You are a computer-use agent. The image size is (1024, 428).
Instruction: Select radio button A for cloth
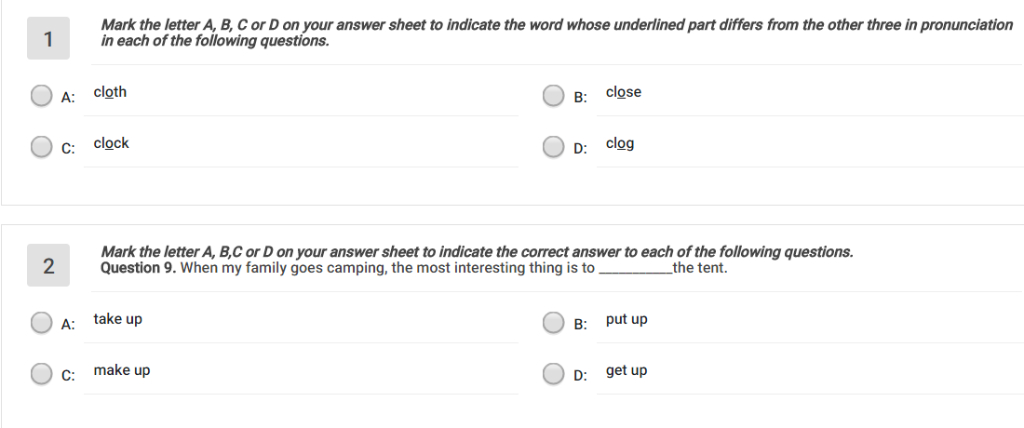click(x=42, y=96)
